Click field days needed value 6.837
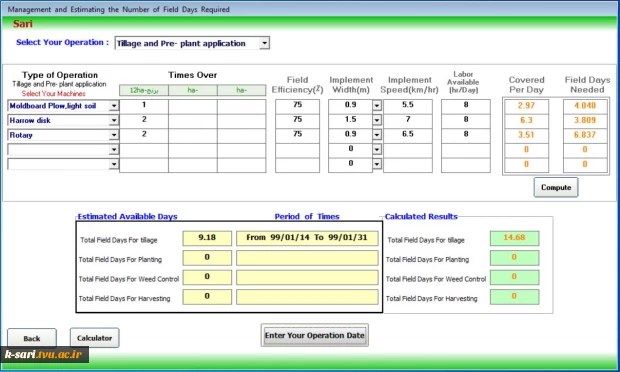The width and height of the screenshot is (620, 372). click(x=585, y=135)
